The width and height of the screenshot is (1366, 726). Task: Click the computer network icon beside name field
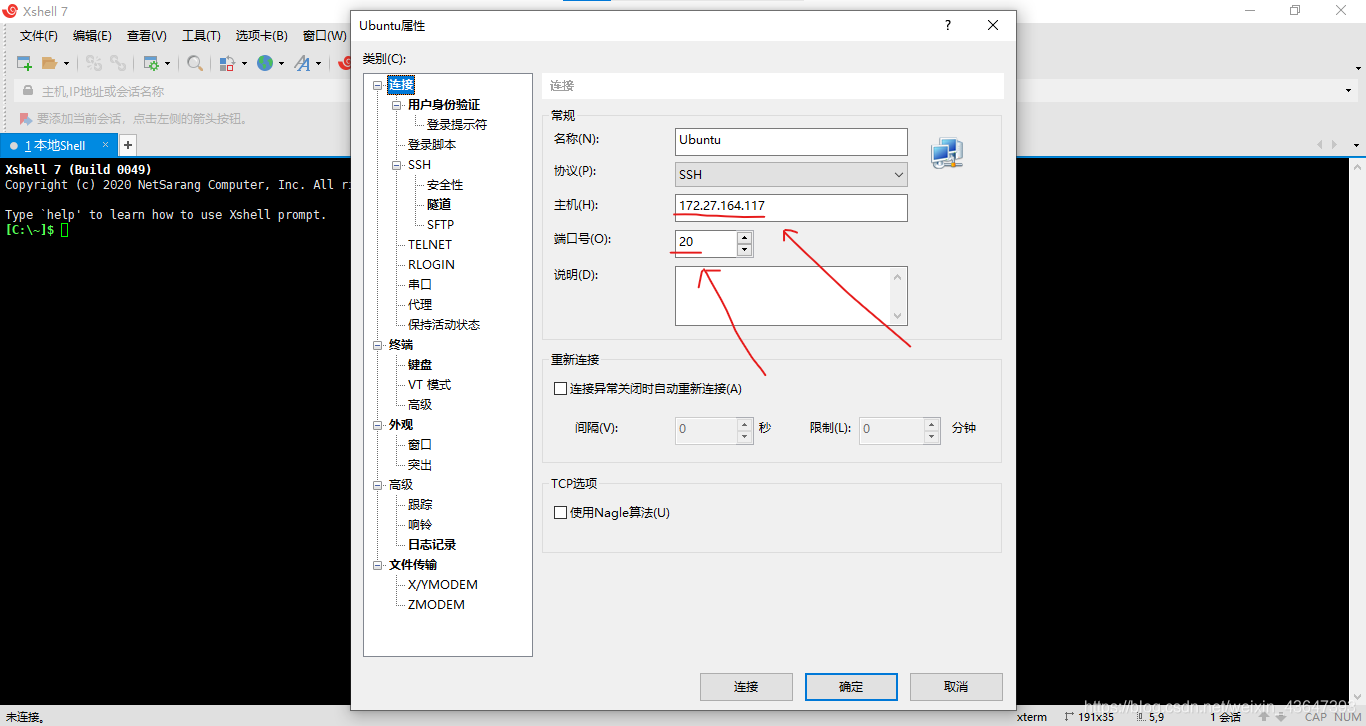(946, 153)
